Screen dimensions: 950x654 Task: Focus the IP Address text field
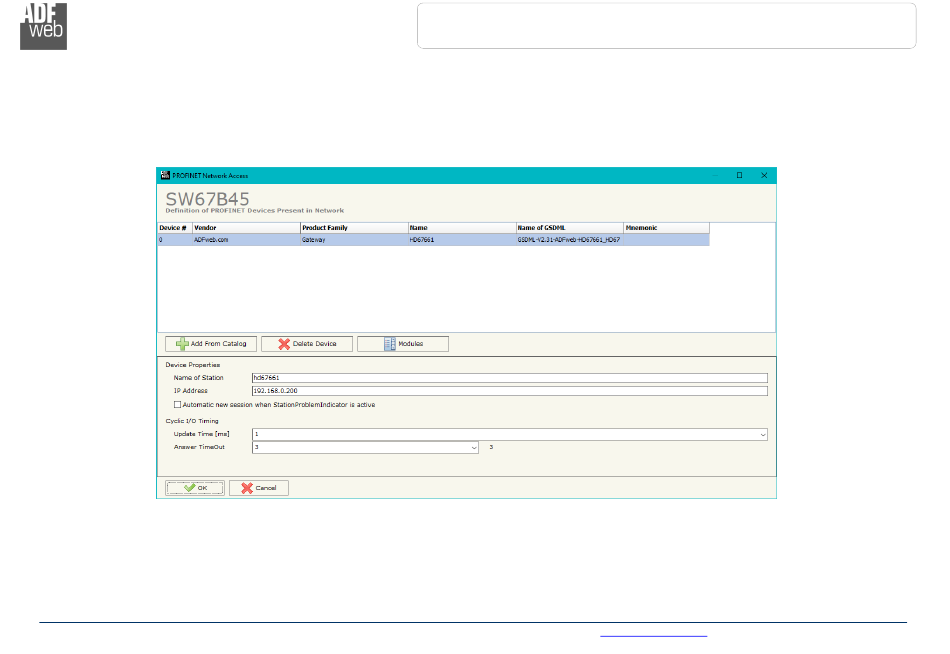[x=509, y=391]
